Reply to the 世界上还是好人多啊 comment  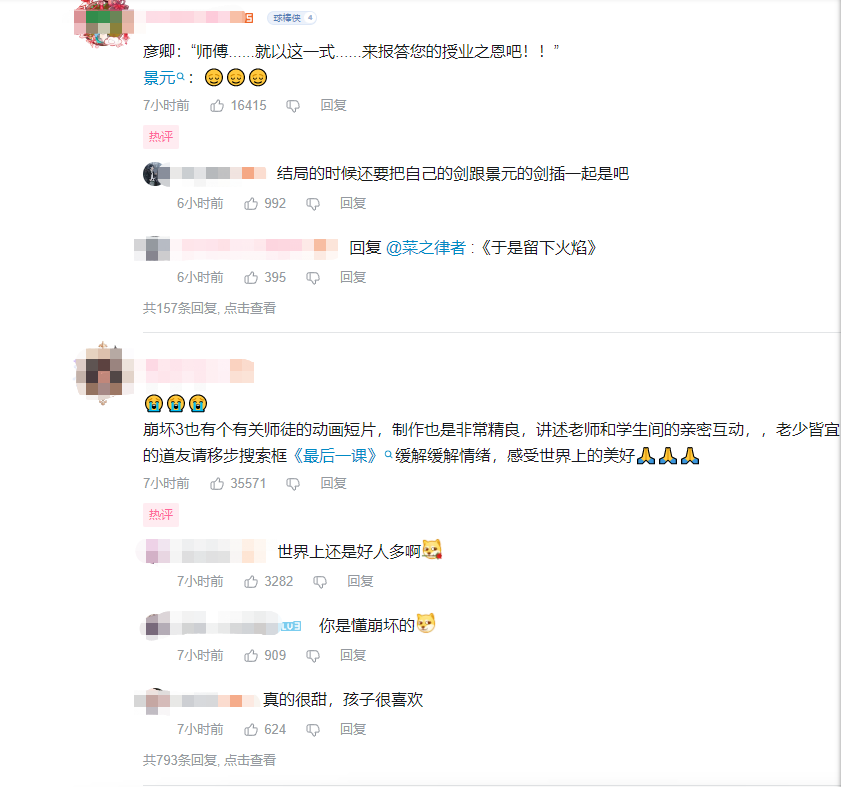[360, 582]
